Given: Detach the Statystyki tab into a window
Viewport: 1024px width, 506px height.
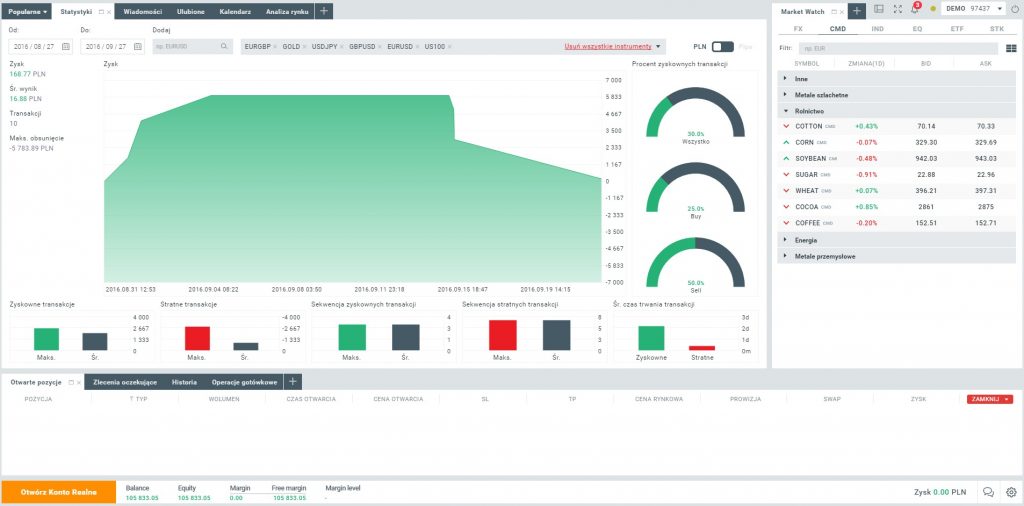Looking at the screenshot, I should pyautogui.click(x=101, y=12).
